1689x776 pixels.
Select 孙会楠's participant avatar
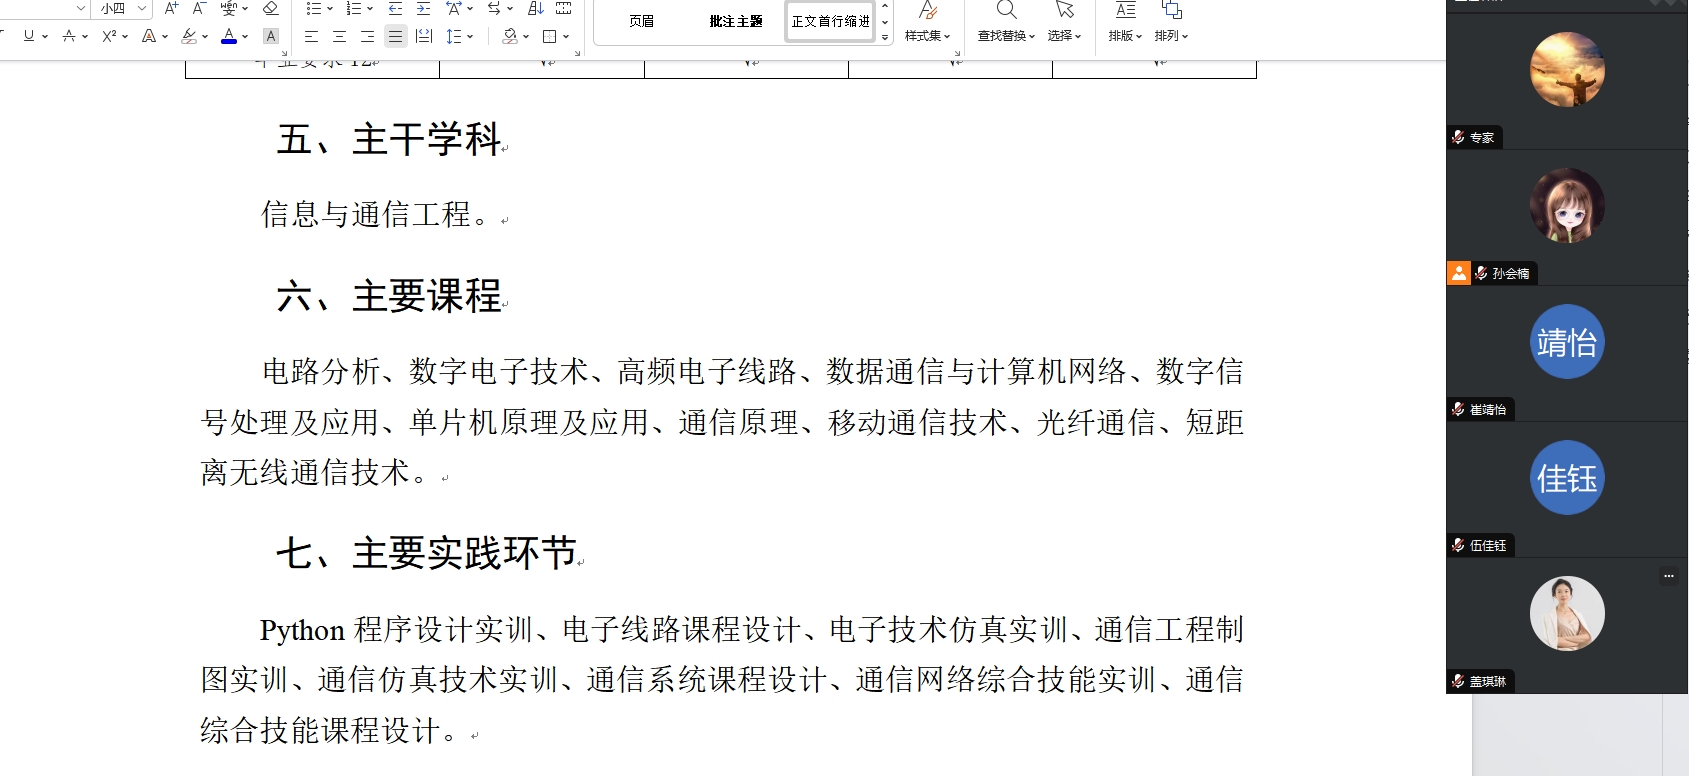point(1566,206)
